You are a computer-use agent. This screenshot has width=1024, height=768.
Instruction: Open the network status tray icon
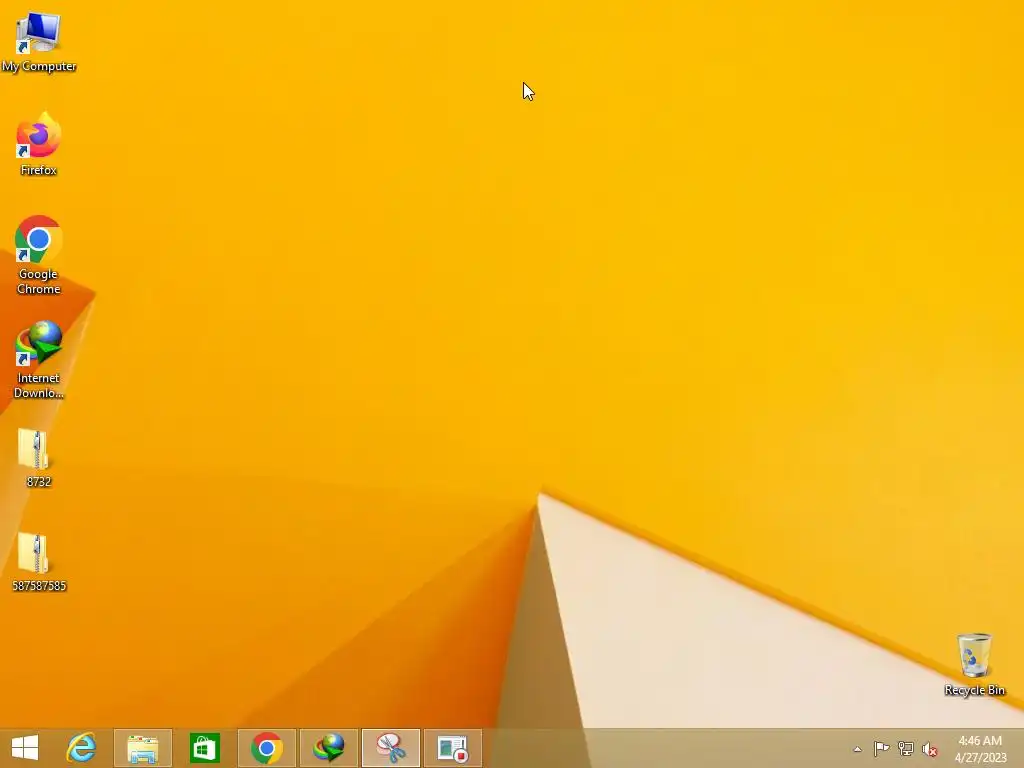pyautogui.click(x=906, y=748)
